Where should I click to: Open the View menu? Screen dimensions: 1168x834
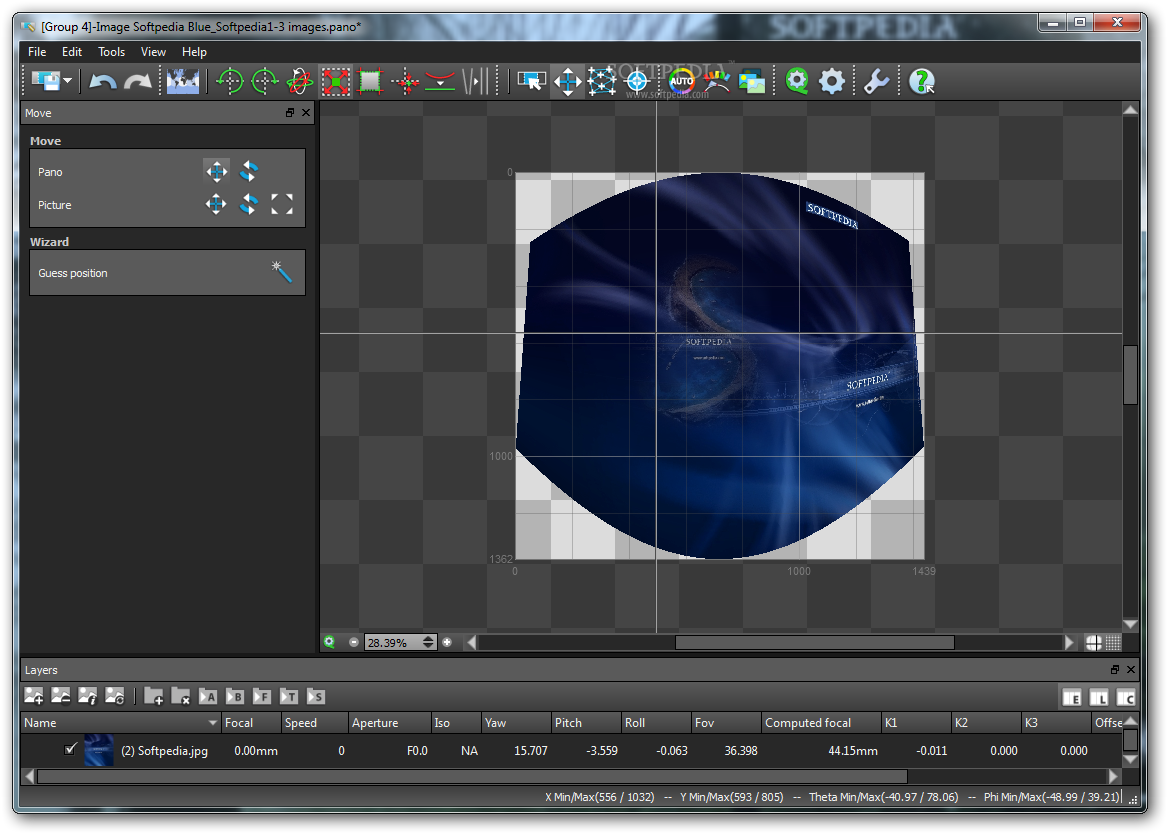pos(153,51)
